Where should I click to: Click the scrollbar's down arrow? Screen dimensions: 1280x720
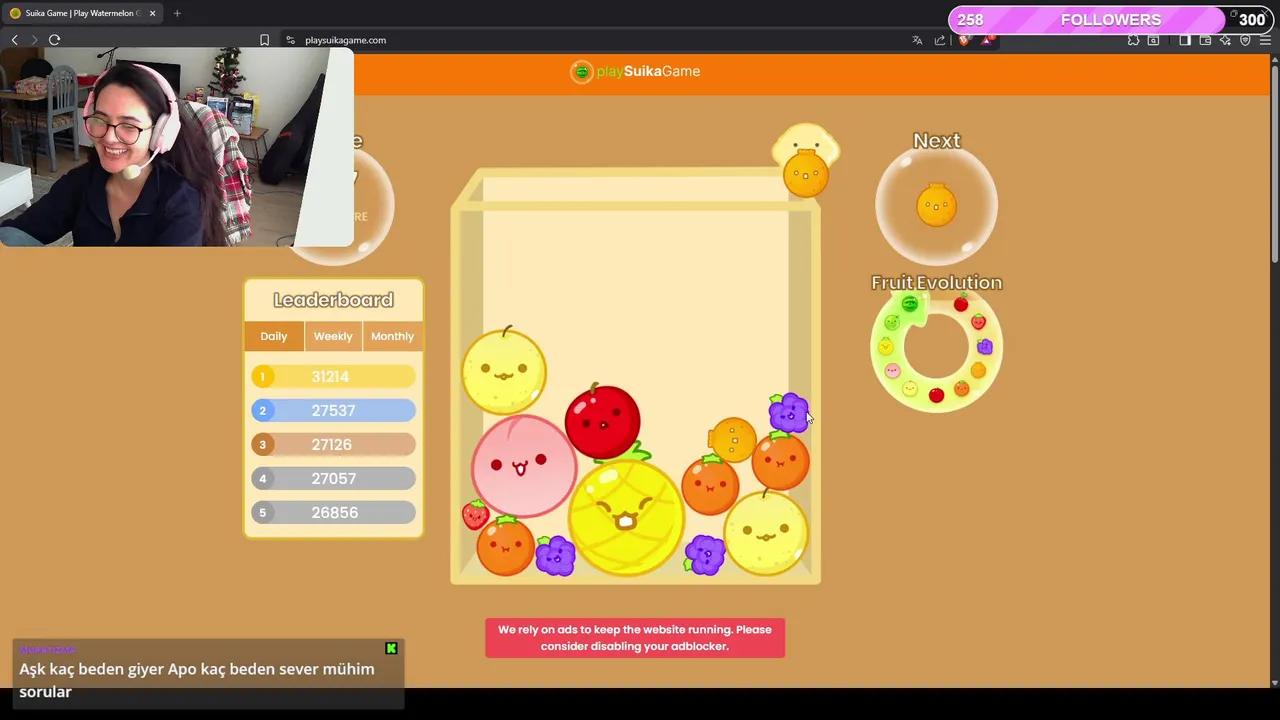[x=1274, y=682]
